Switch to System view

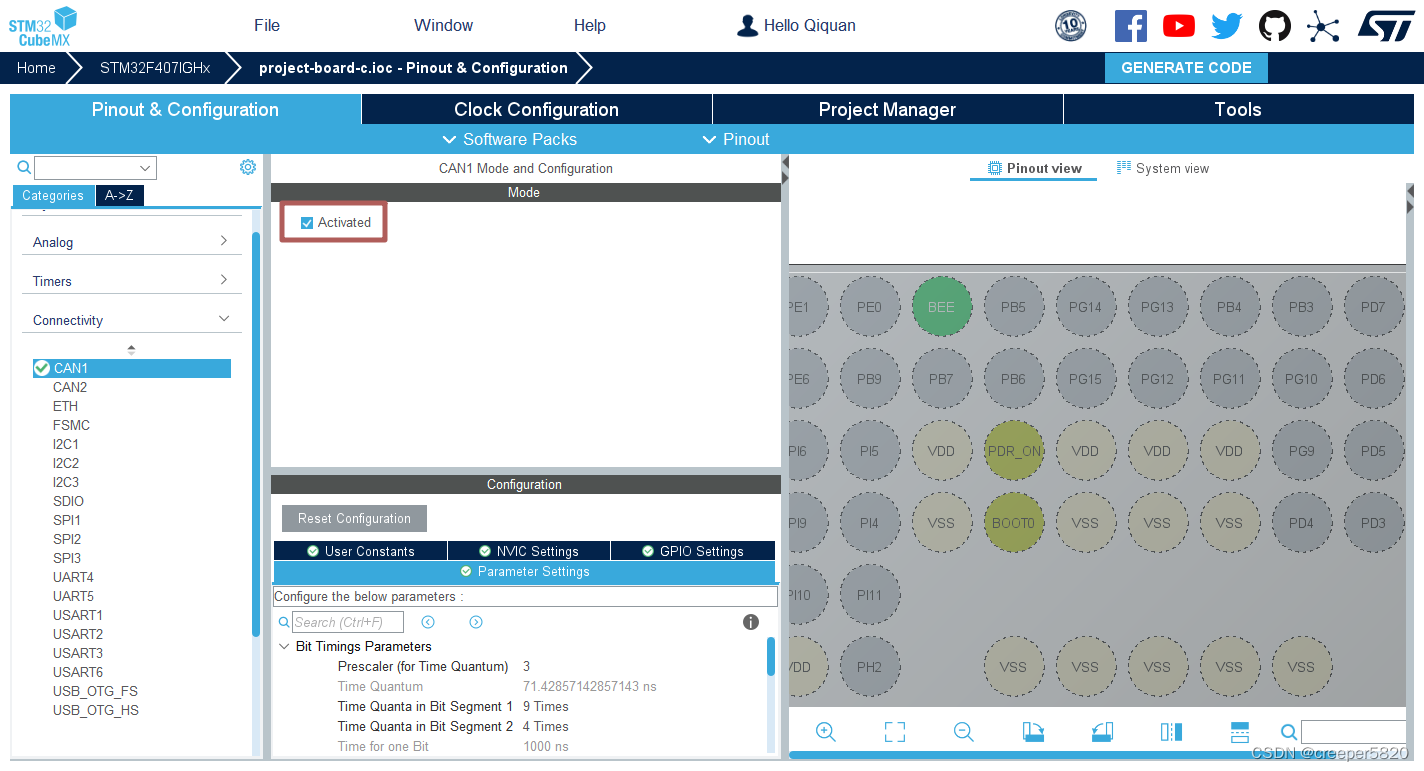[x=1162, y=168]
